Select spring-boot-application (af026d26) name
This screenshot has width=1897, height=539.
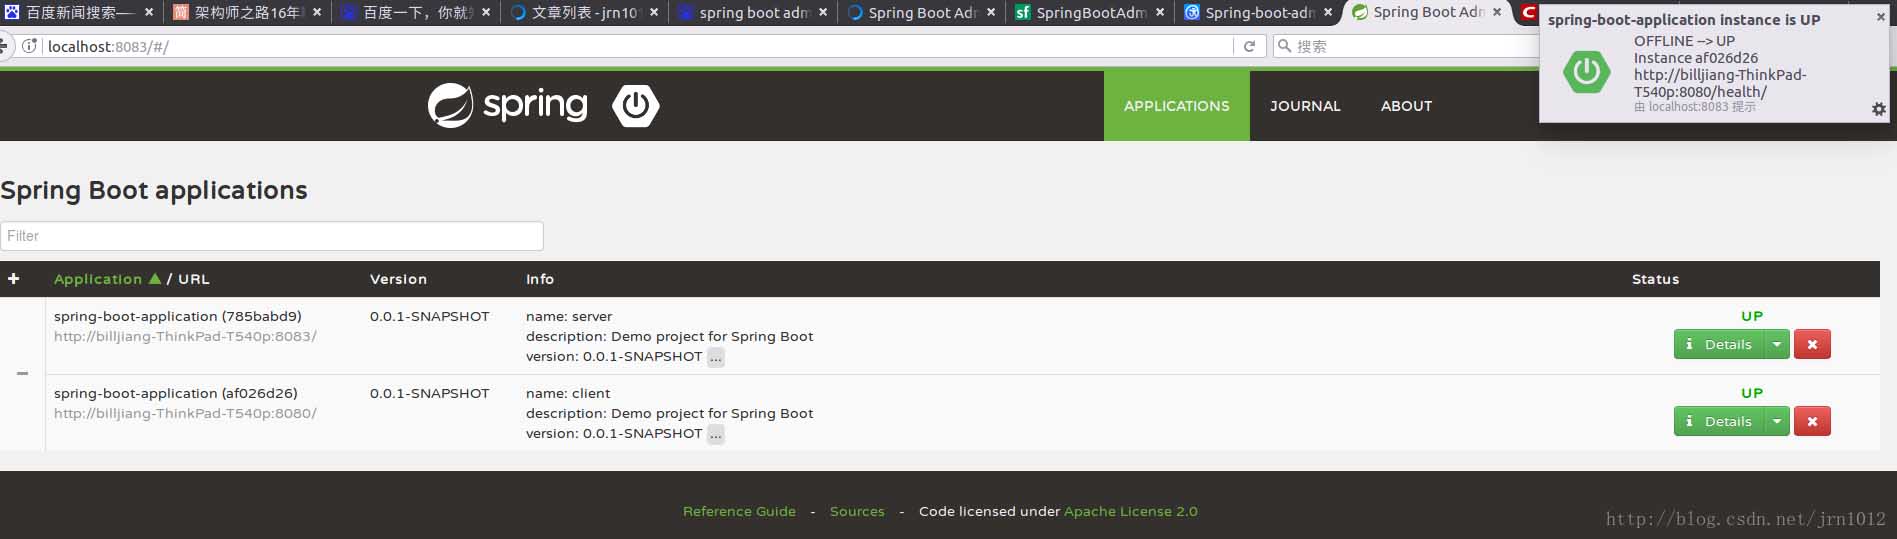176,393
